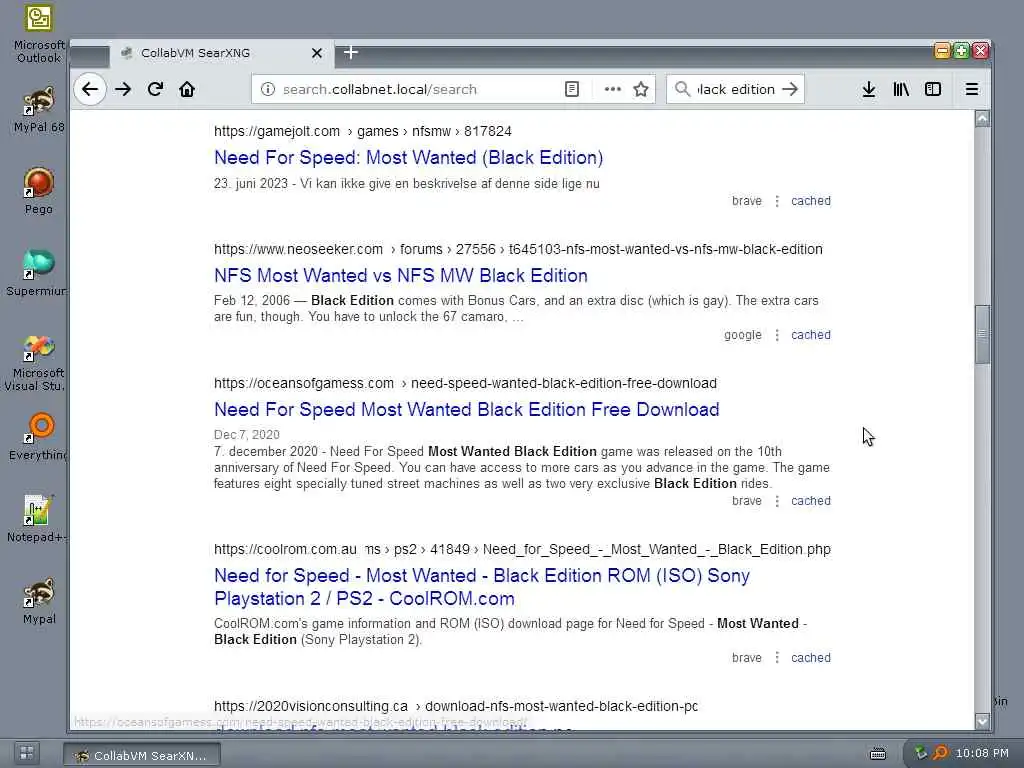
Task: Open the hamburger application menu
Action: point(972,89)
